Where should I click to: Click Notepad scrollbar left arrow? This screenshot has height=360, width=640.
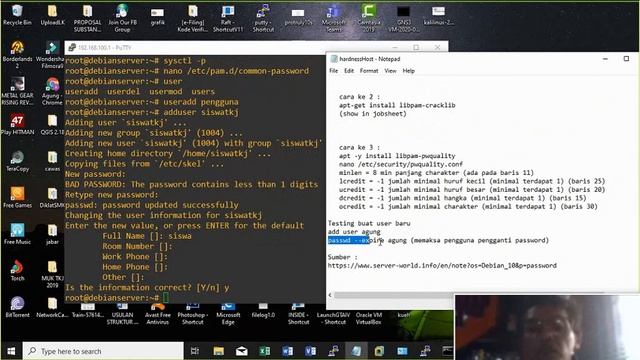pyautogui.click(x=330, y=295)
